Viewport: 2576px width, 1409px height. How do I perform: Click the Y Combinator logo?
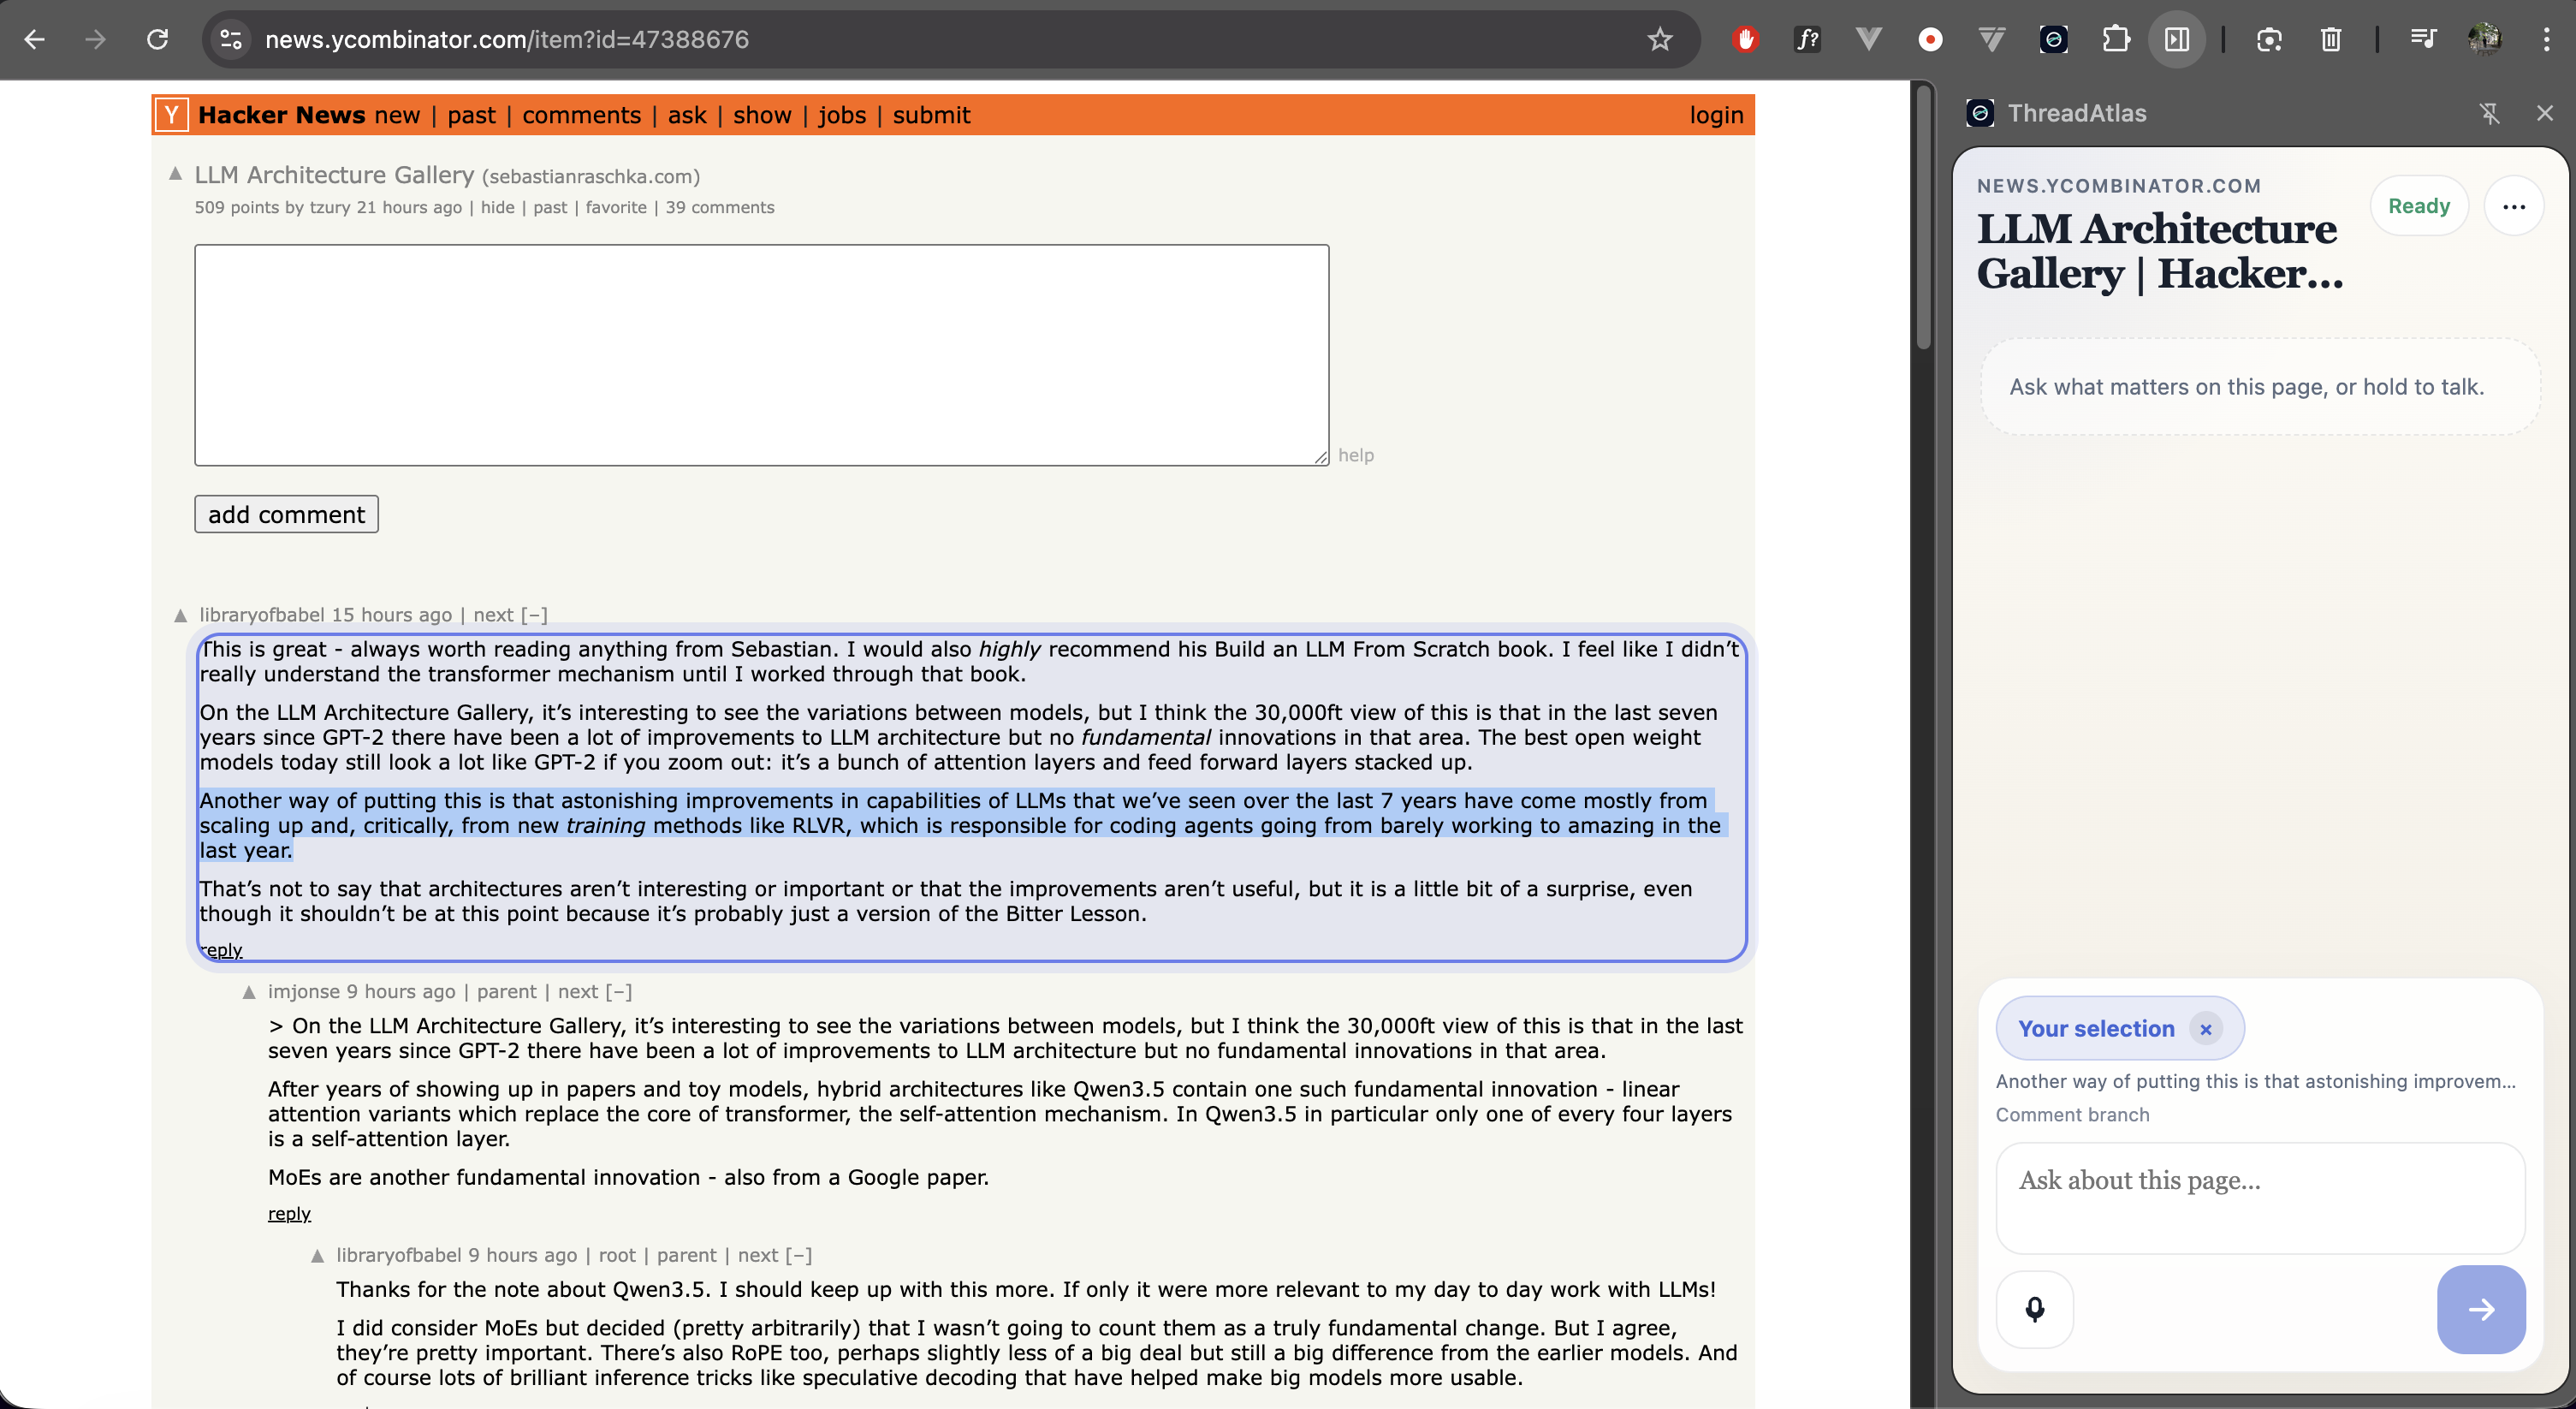click(172, 115)
